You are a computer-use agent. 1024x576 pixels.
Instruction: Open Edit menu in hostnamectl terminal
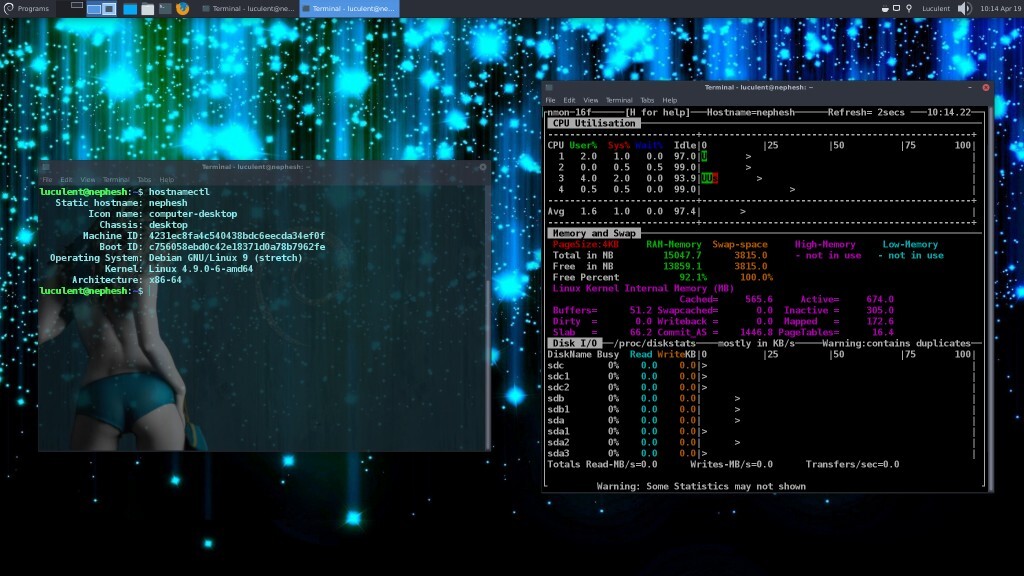tap(64, 180)
